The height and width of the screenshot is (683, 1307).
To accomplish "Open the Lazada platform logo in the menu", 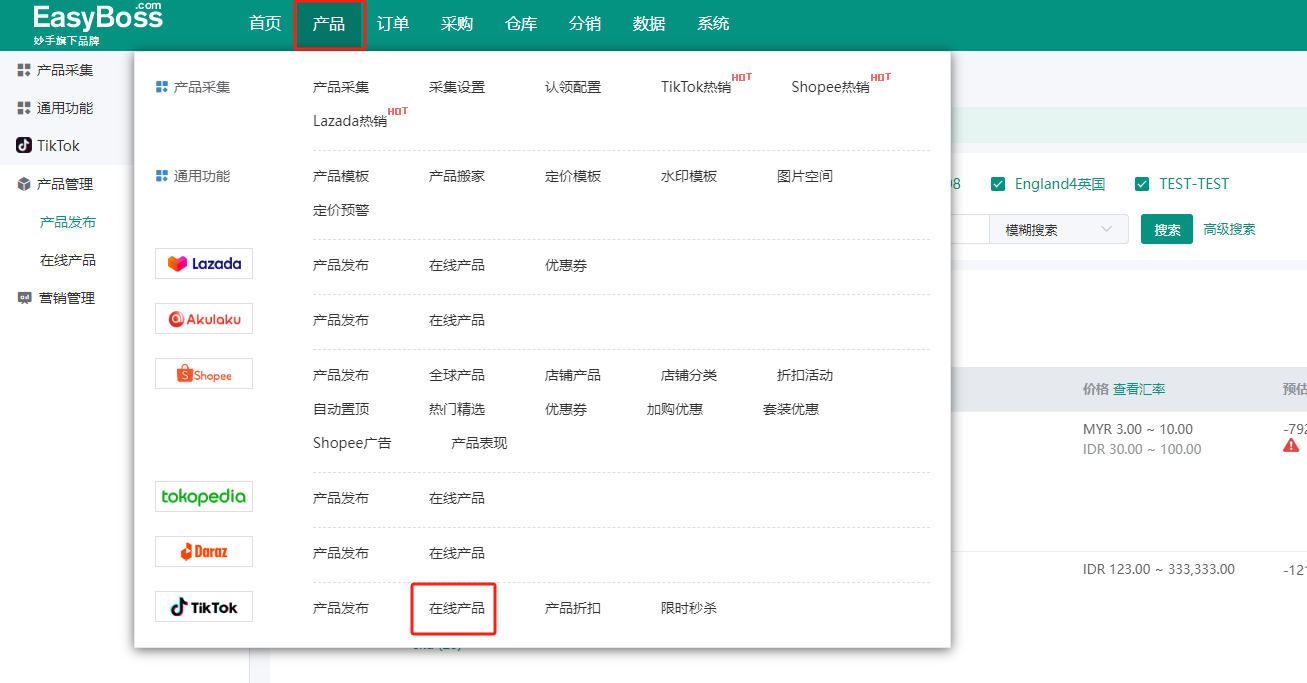I will 204,264.
